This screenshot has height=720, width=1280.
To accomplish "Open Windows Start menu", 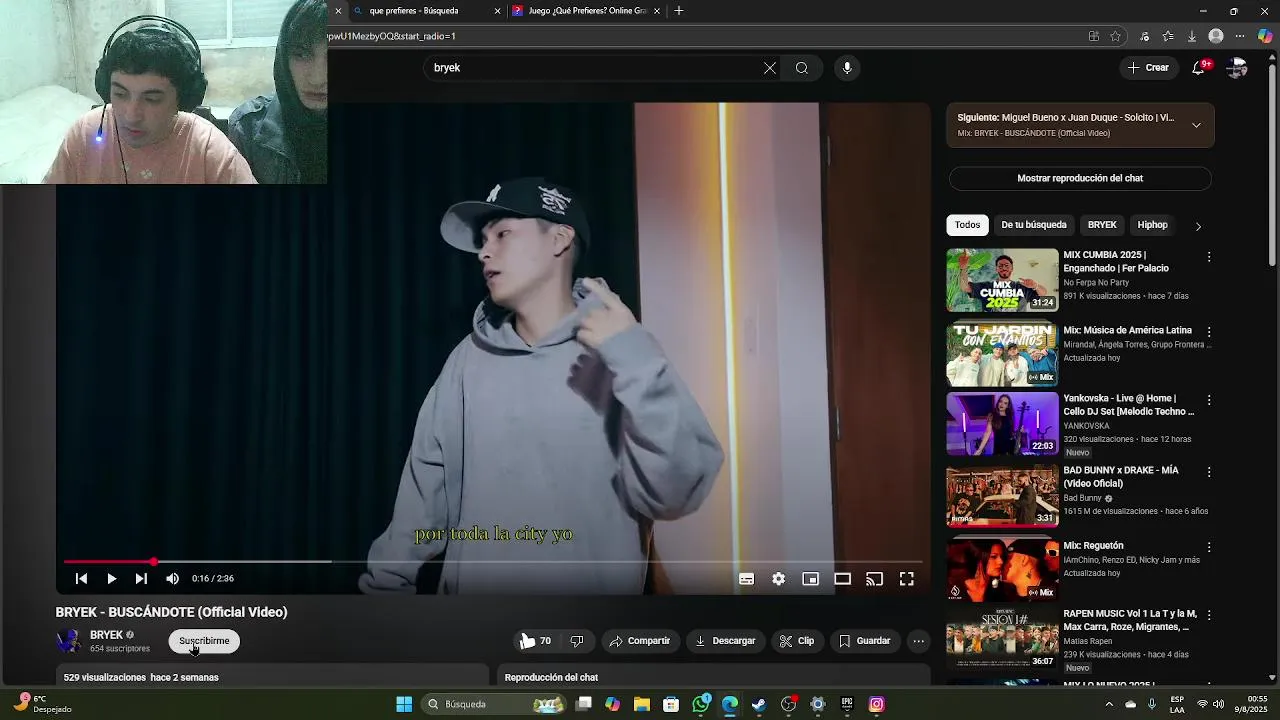I will pos(404,704).
